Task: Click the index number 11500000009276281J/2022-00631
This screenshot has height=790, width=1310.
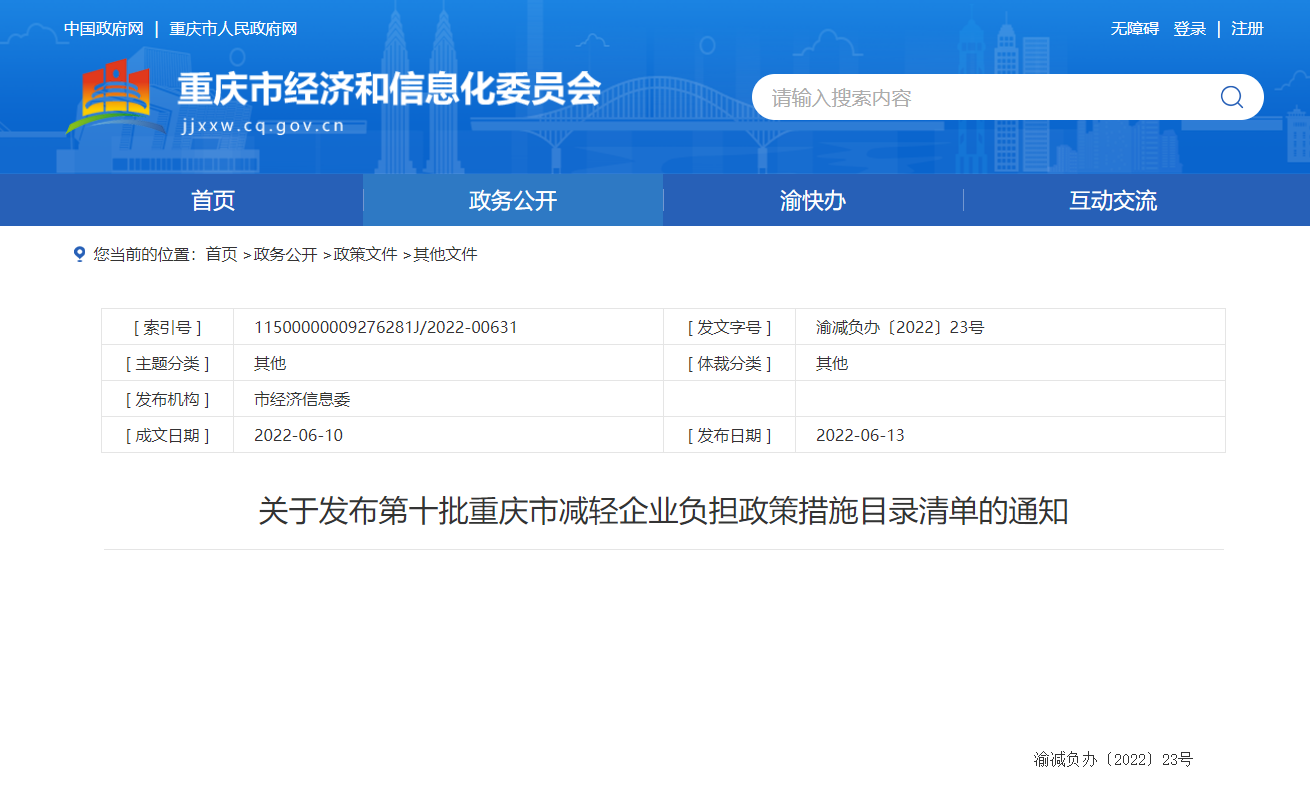Action: pyautogui.click(x=386, y=327)
